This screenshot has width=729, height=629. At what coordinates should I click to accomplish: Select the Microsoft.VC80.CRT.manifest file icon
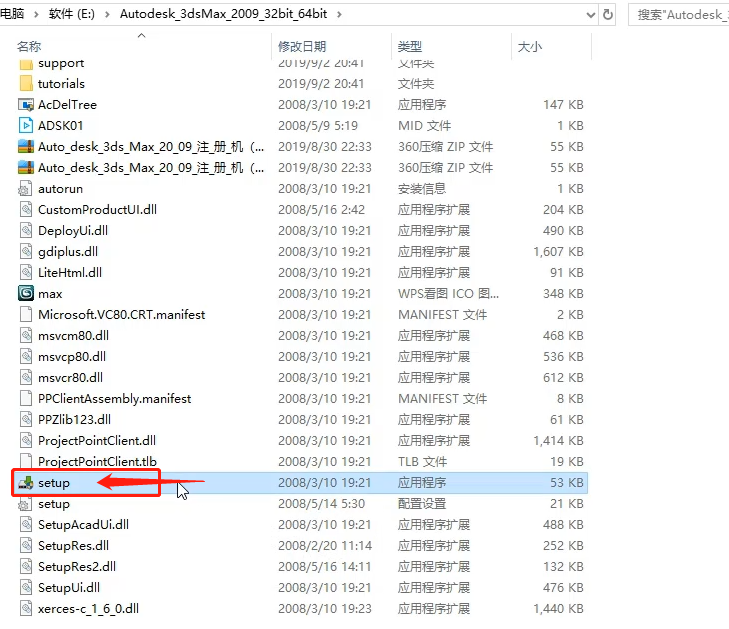click(26, 315)
